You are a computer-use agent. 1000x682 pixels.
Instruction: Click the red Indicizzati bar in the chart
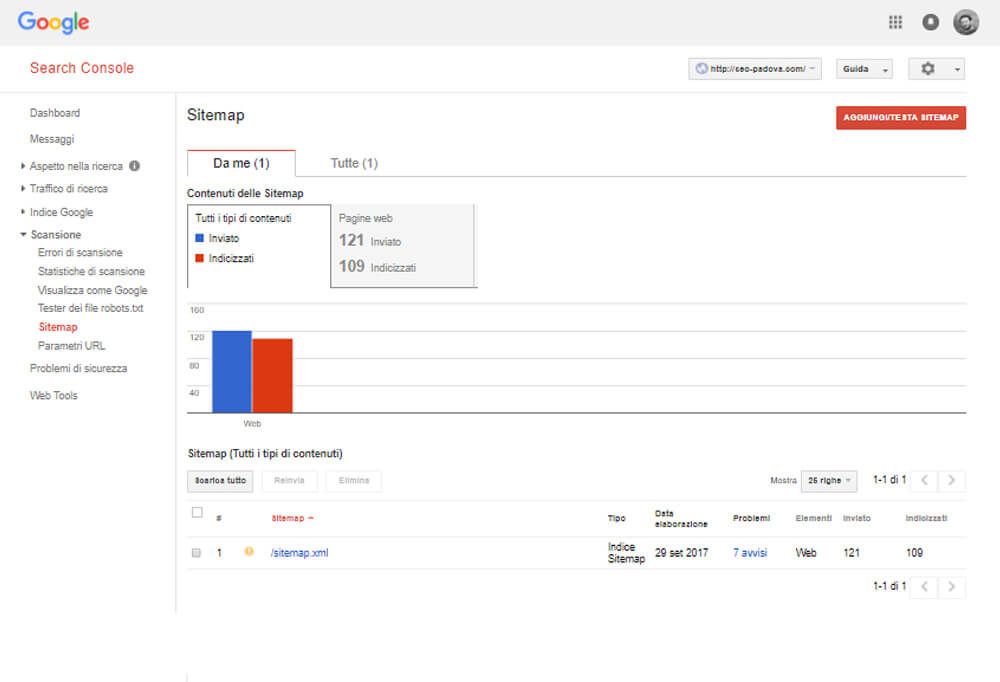pyautogui.click(x=272, y=375)
